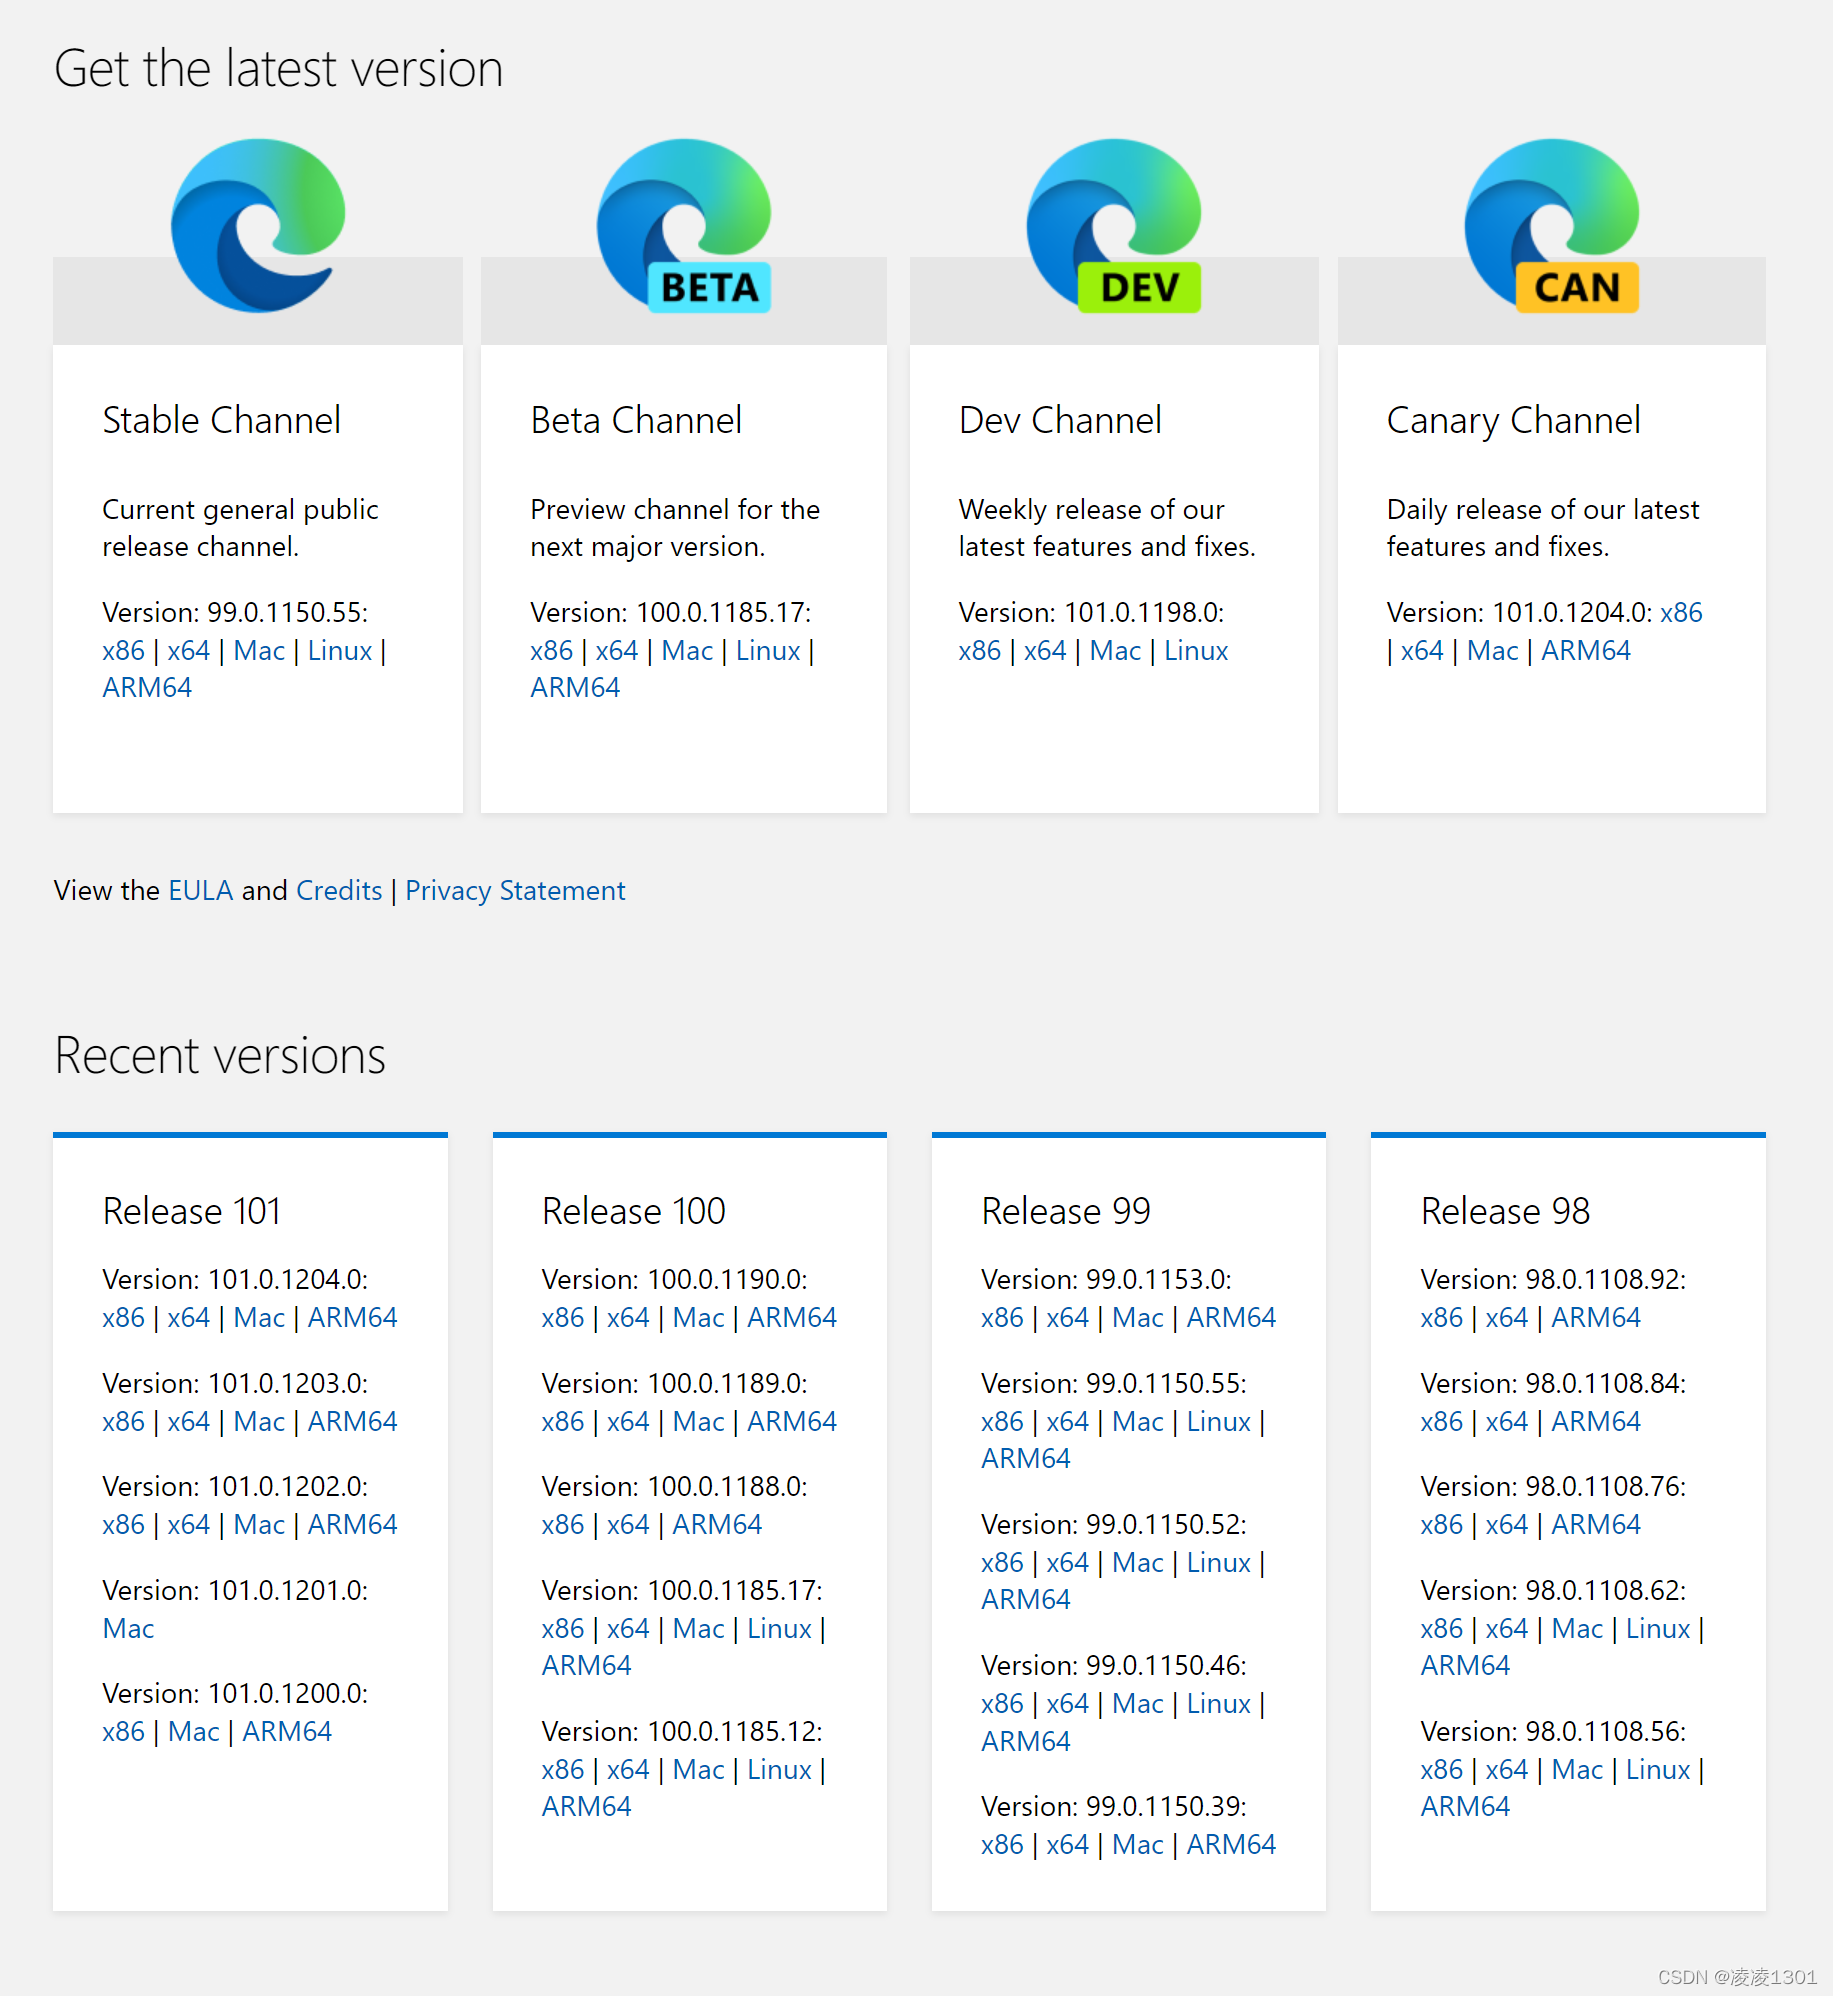
Task: Select the 'Release 101' heading text
Action: pos(191,1211)
